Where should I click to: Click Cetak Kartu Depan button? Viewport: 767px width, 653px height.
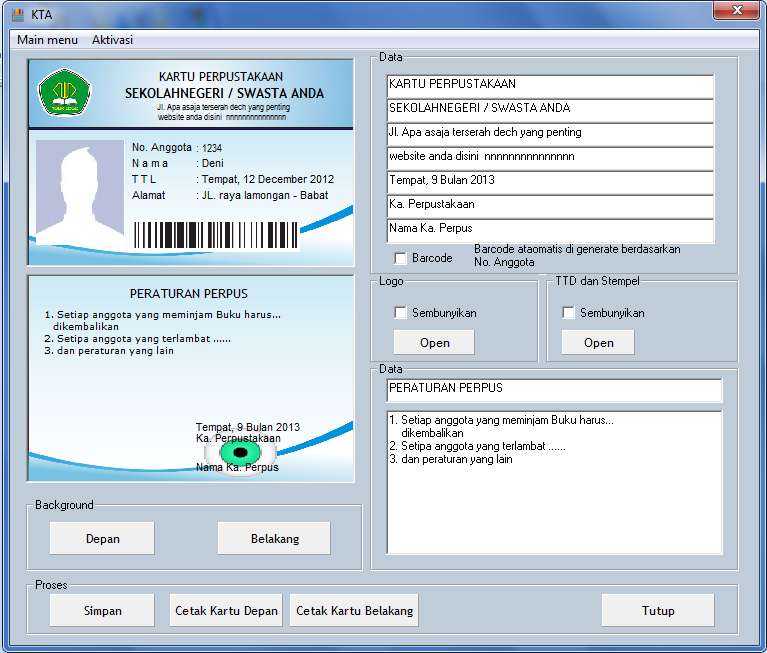tap(226, 610)
